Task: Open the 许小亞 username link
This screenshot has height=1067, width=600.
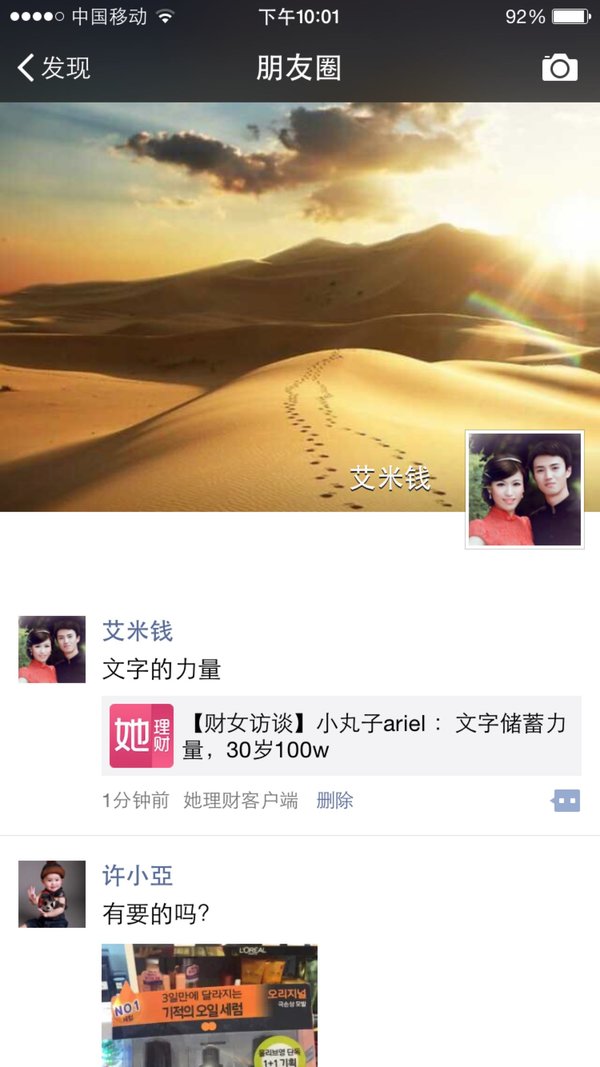Action: coord(137,875)
